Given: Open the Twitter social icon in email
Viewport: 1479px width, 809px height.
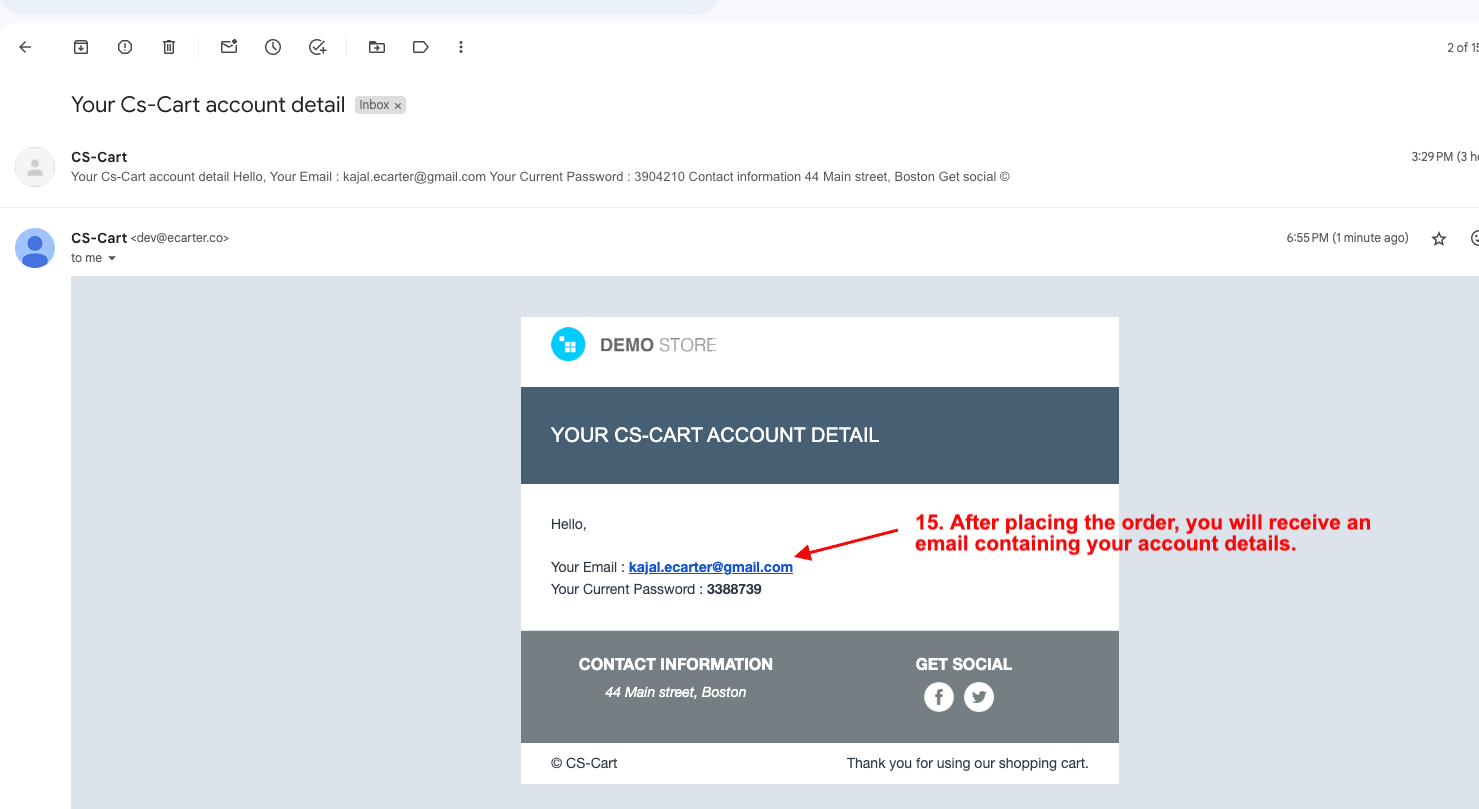Looking at the screenshot, I should click(979, 697).
